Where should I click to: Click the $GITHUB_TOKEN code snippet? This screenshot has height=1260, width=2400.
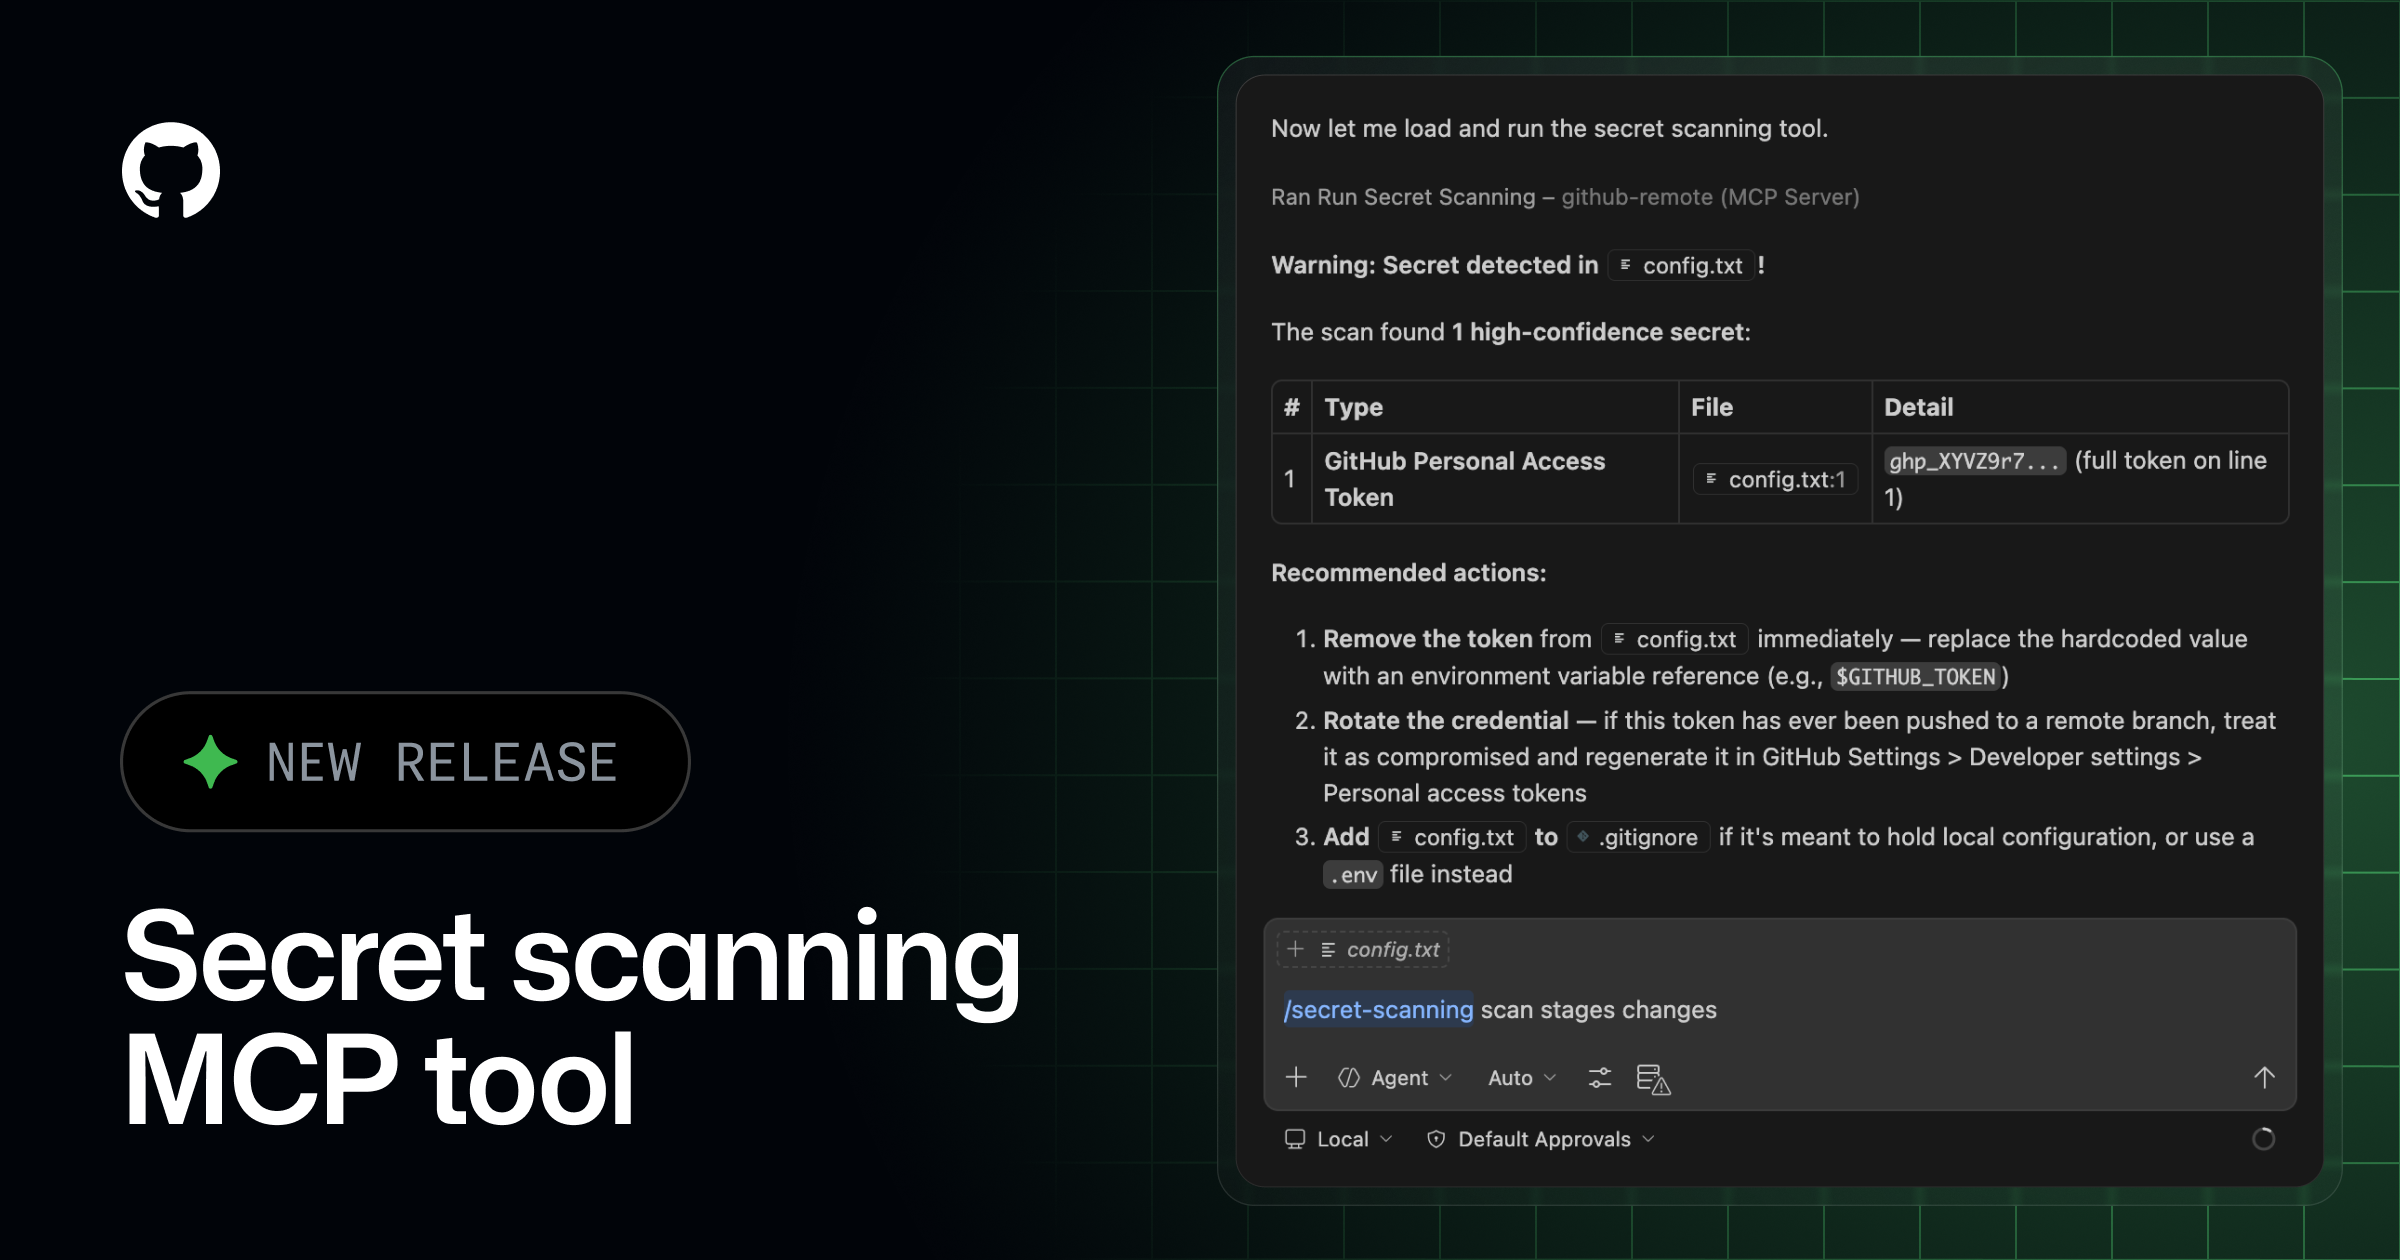(1915, 677)
